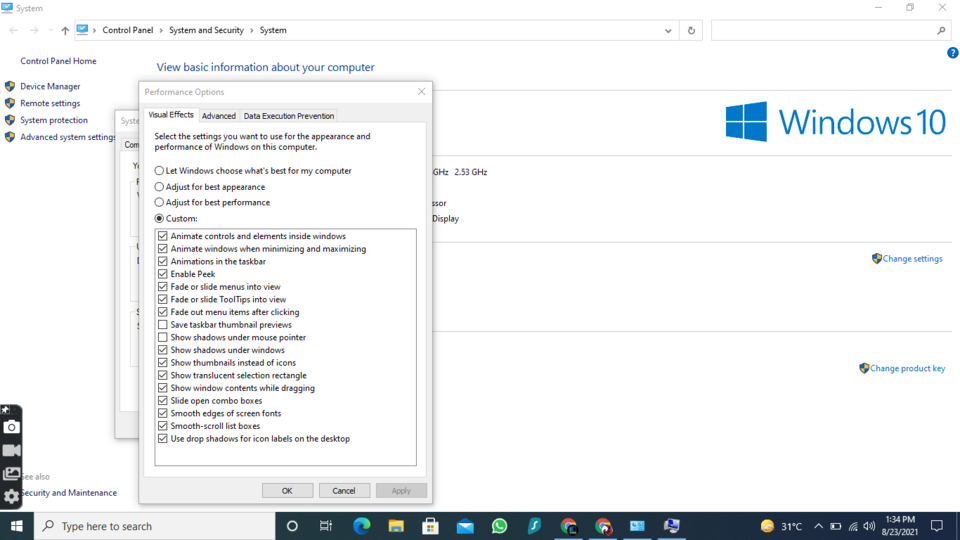Viewport: 960px width, 540px height.
Task: Switch to the Advanced tab
Action: coord(219,116)
